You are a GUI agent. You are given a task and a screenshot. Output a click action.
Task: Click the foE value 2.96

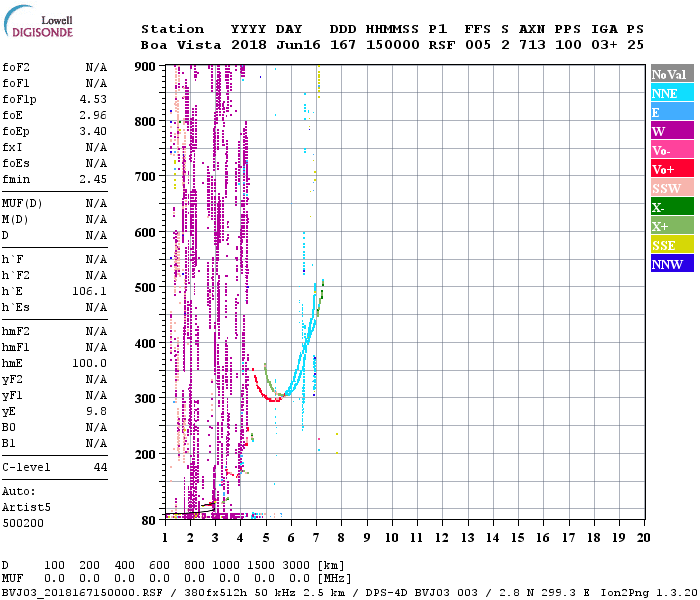point(93,115)
